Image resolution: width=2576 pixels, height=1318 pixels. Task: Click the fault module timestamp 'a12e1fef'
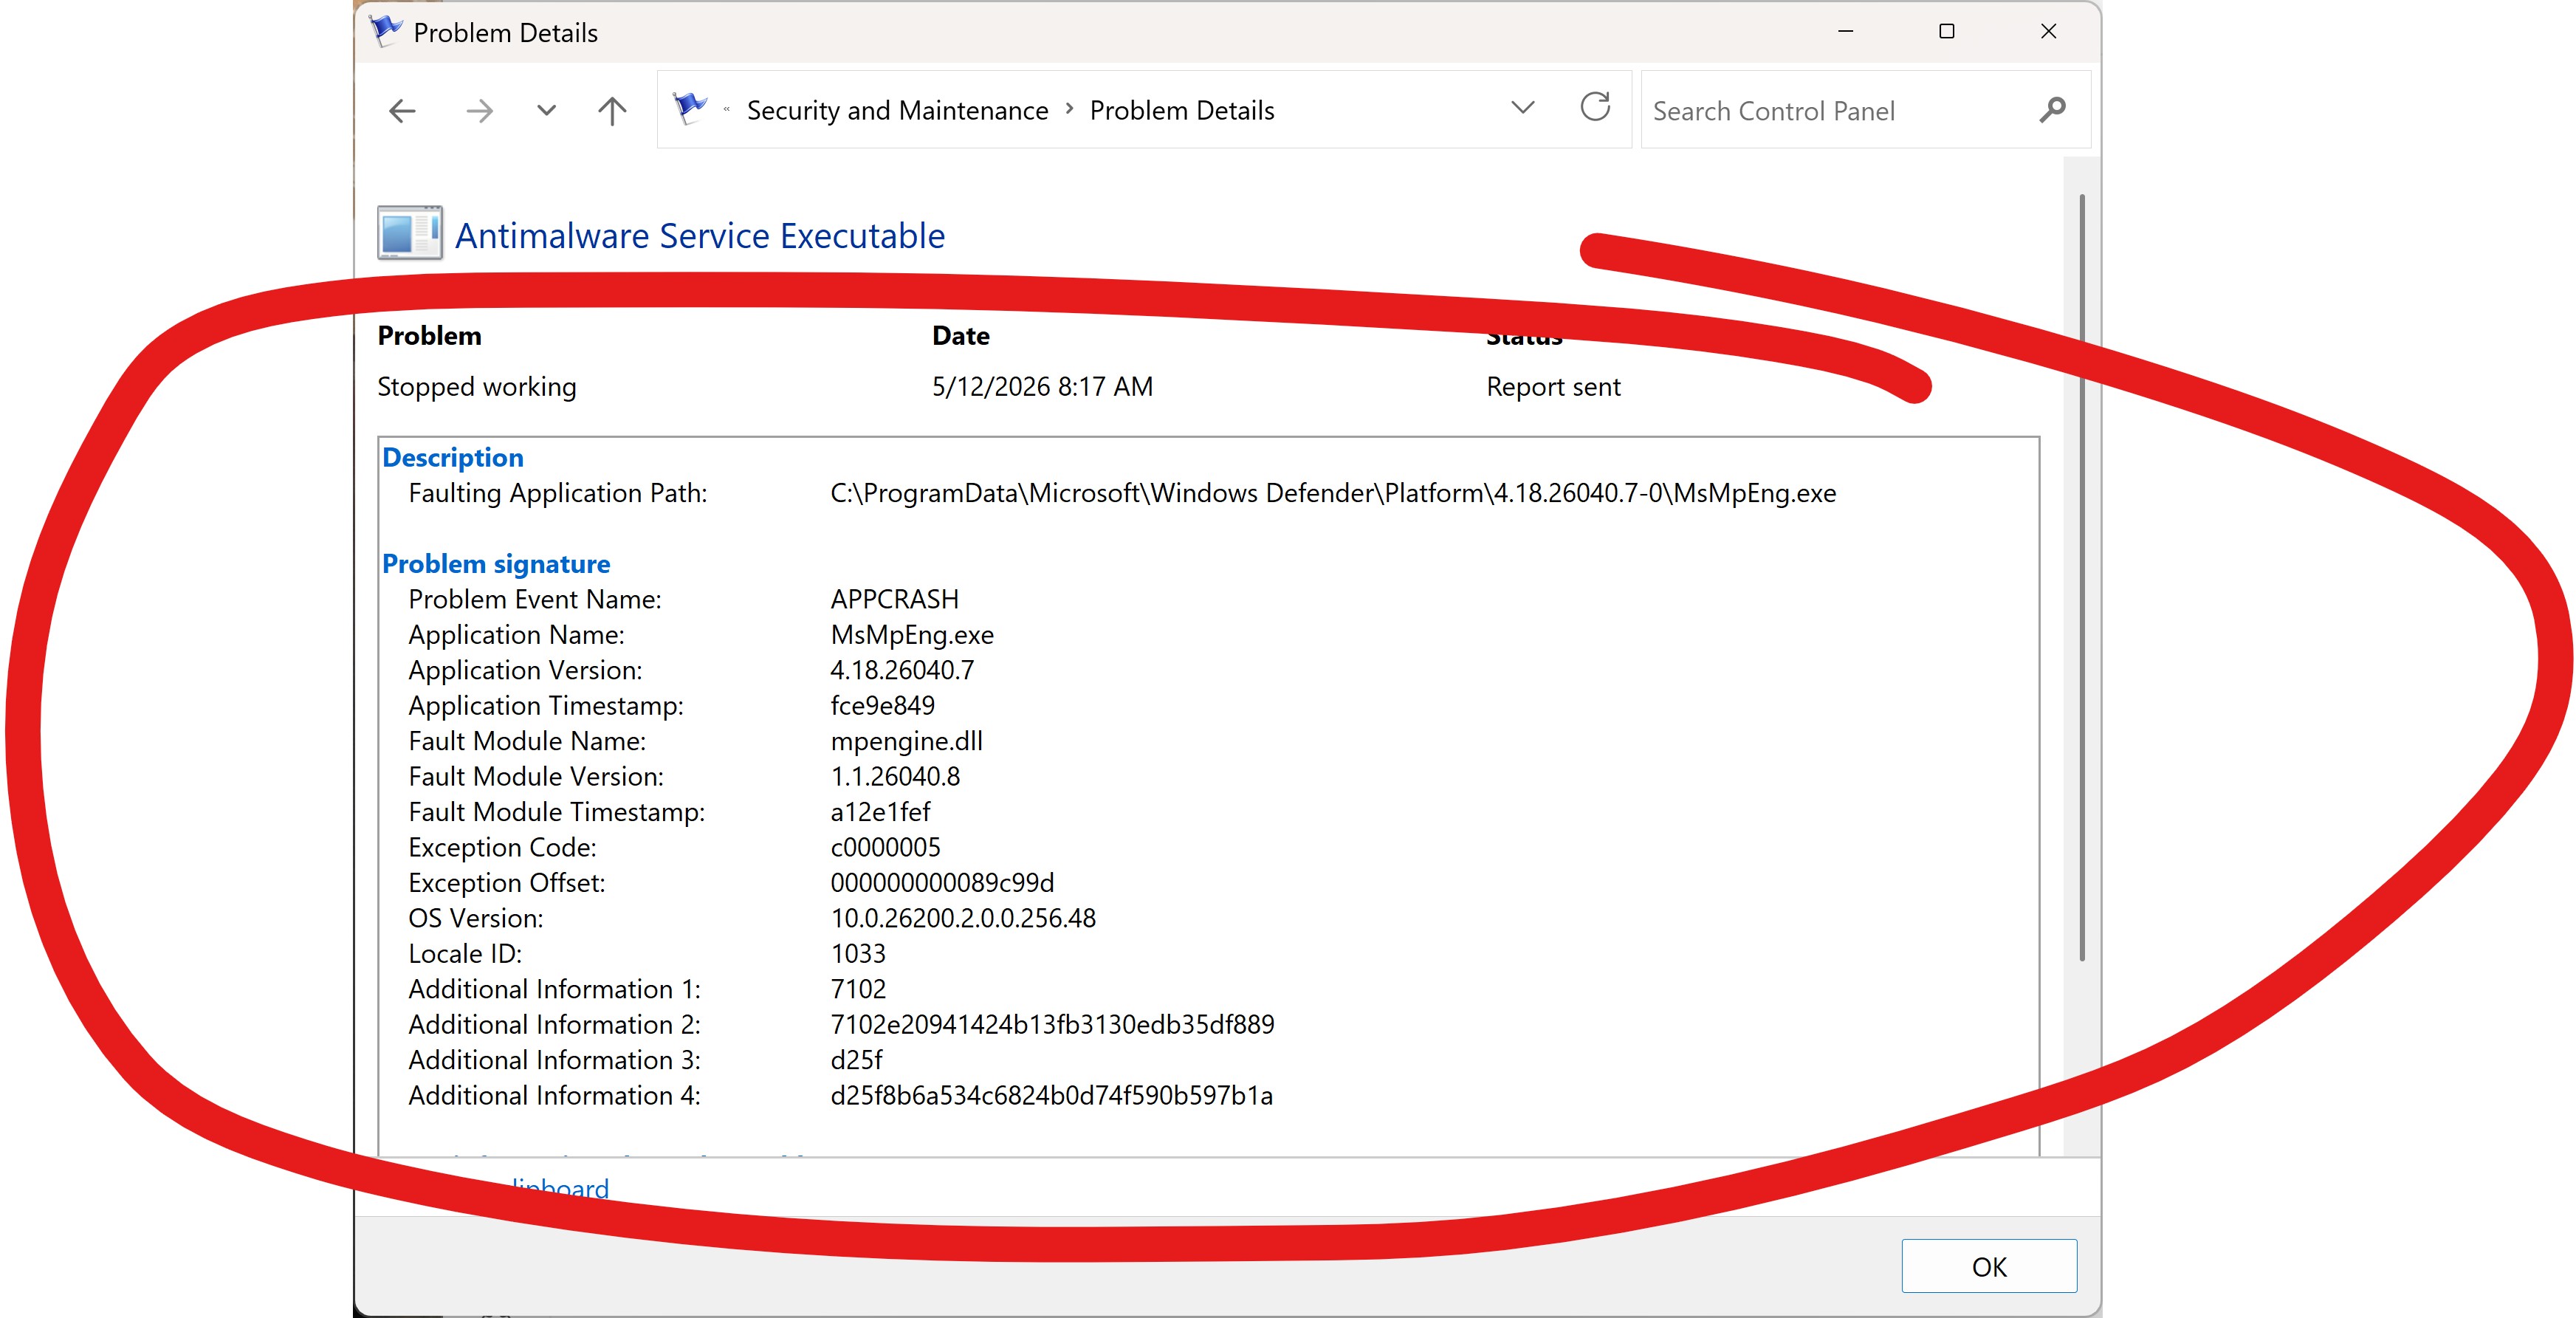coord(880,812)
